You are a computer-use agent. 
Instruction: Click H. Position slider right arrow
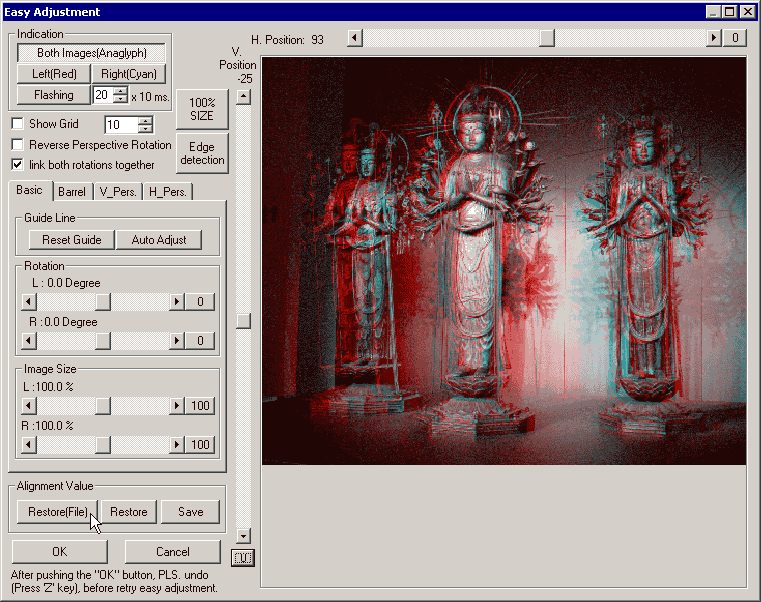pyautogui.click(x=713, y=38)
